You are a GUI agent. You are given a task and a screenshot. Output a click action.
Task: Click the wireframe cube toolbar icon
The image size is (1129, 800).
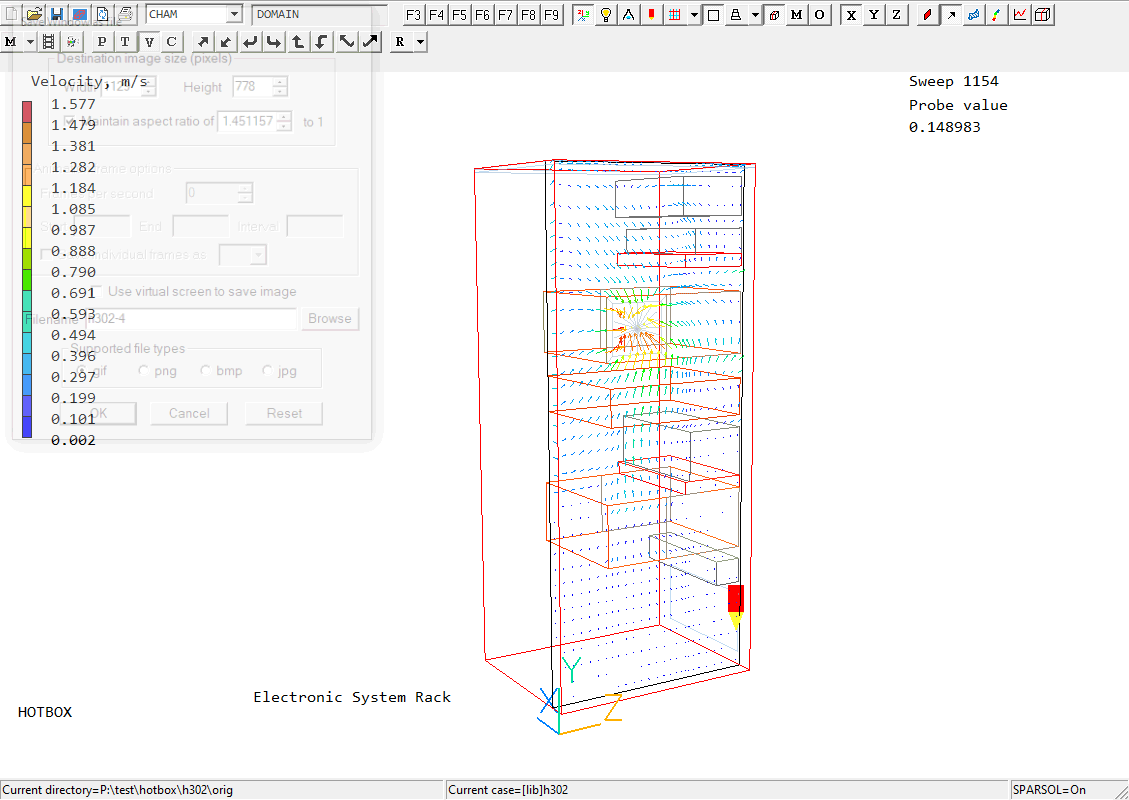click(x=1043, y=14)
